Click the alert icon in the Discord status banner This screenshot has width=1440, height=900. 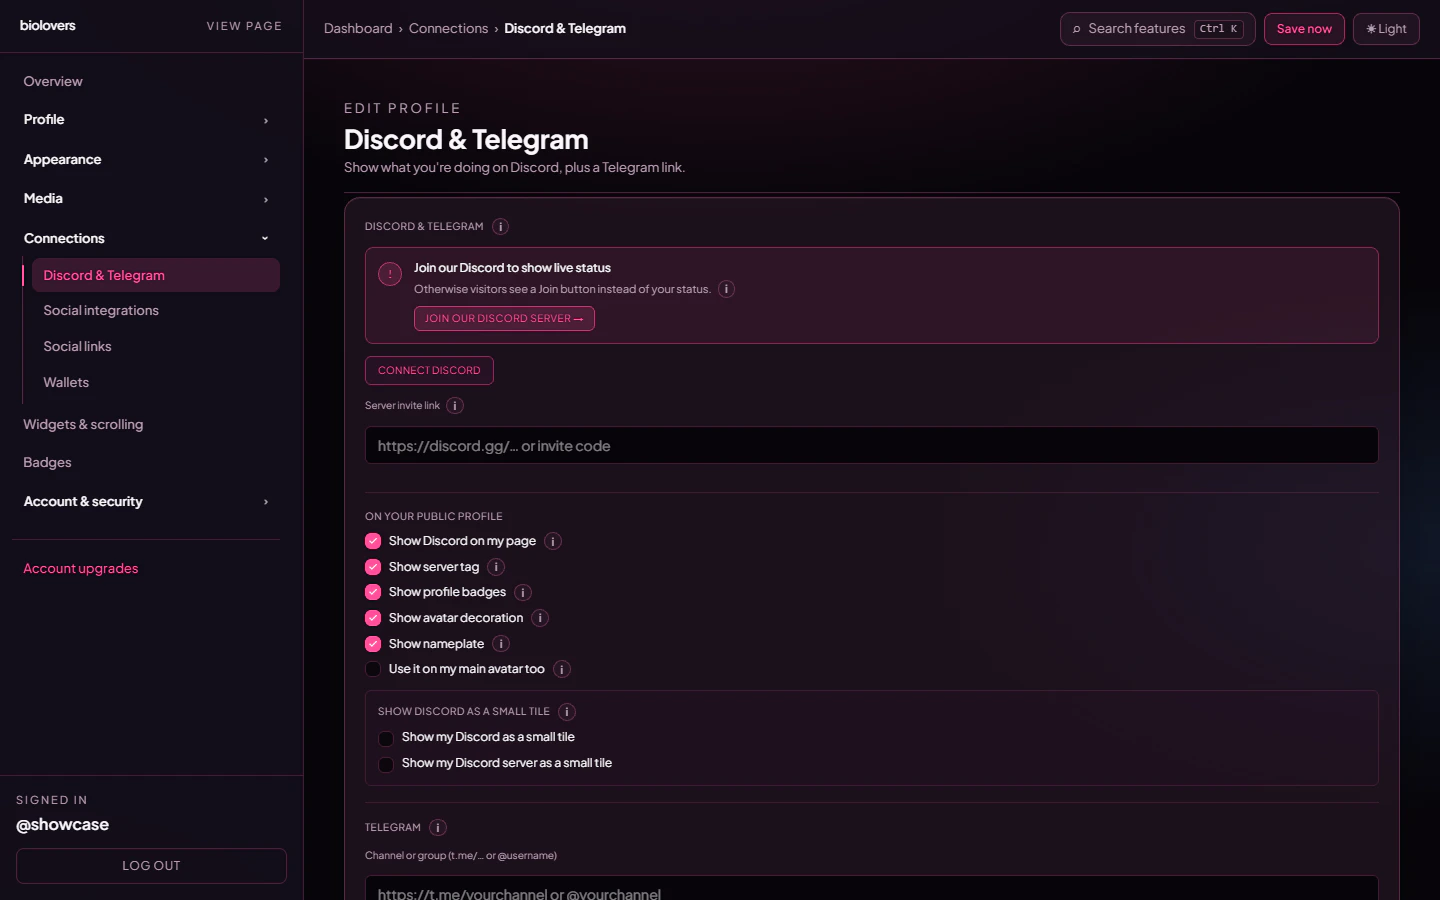coord(390,273)
